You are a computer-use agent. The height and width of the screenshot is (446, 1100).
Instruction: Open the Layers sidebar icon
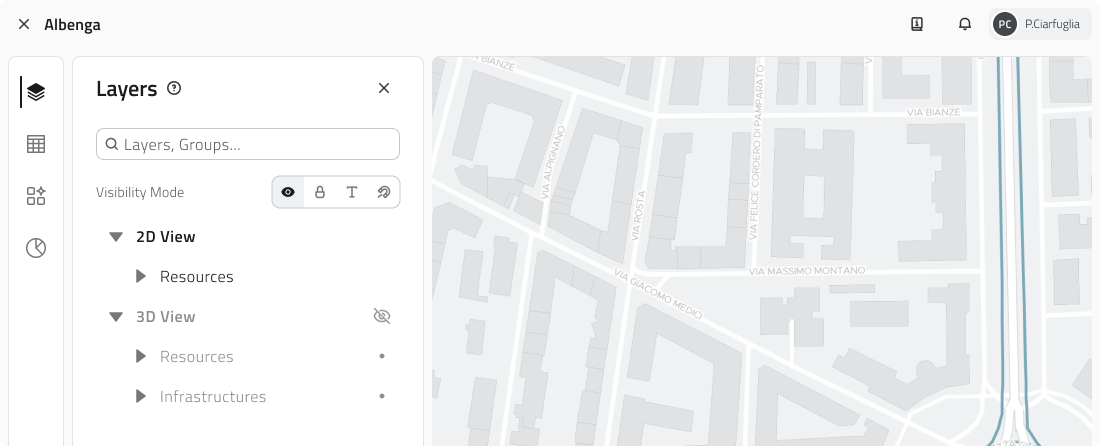coord(36,93)
